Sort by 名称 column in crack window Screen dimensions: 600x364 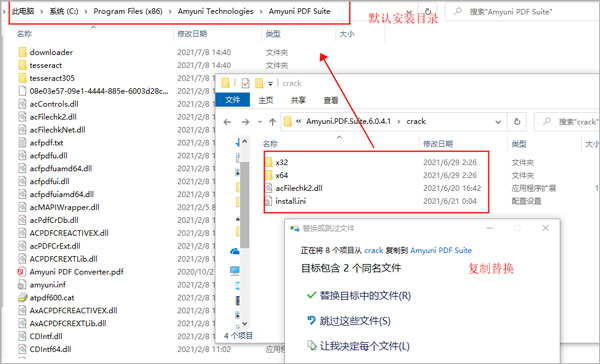tap(270, 144)
